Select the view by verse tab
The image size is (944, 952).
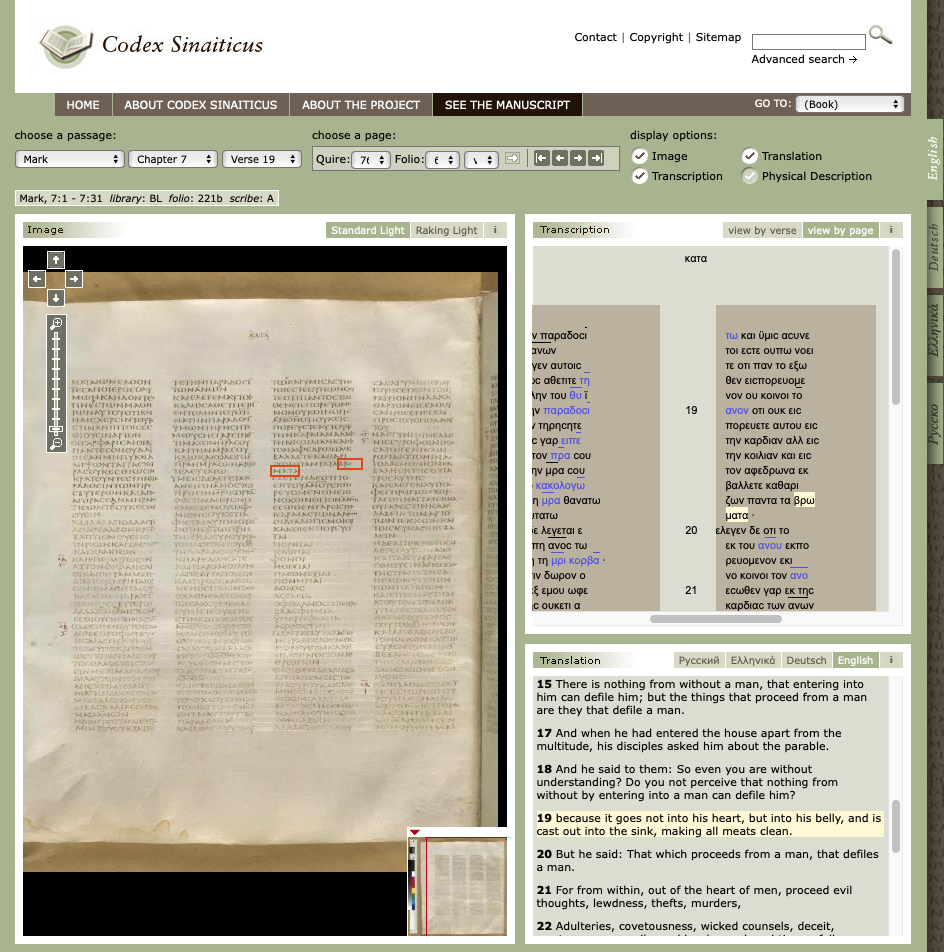pos(762,230)
